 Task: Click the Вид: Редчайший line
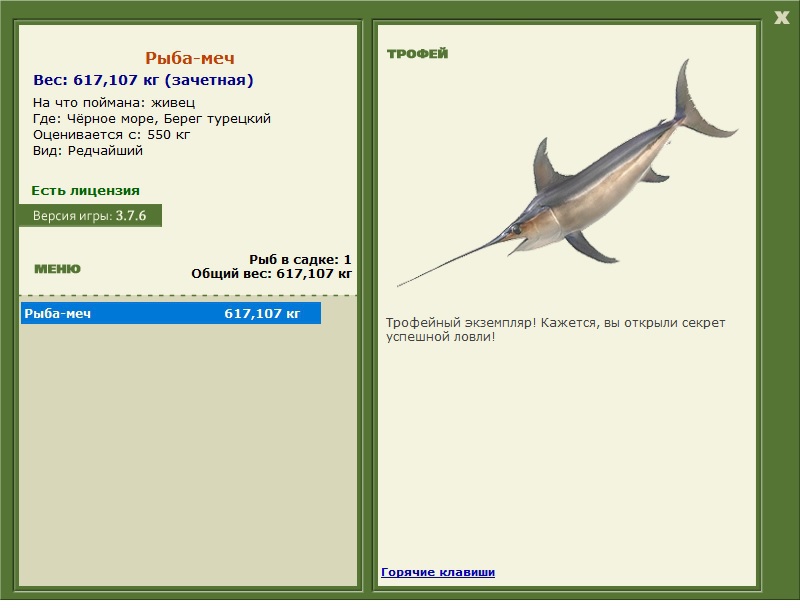(88, 151)
